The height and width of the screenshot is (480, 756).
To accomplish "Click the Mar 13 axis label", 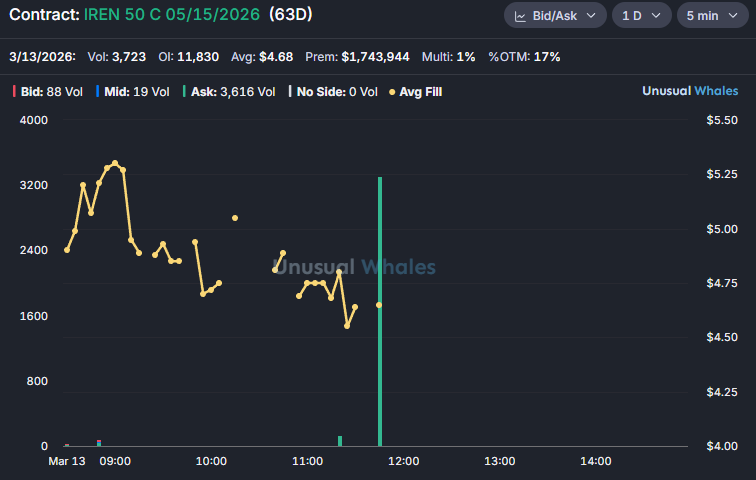I will pyautogui.click(x=67, y=461).
